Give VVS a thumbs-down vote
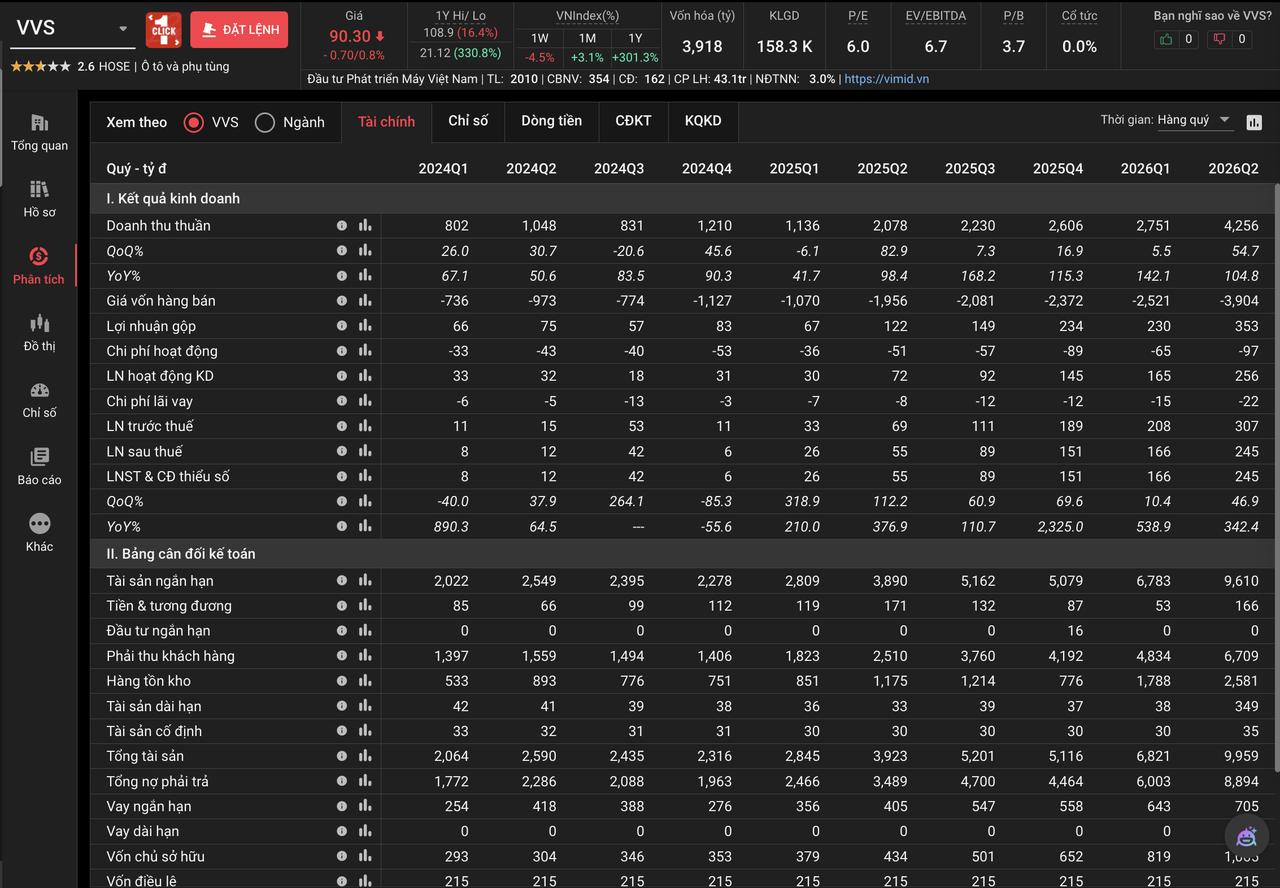 (1219, 40)
